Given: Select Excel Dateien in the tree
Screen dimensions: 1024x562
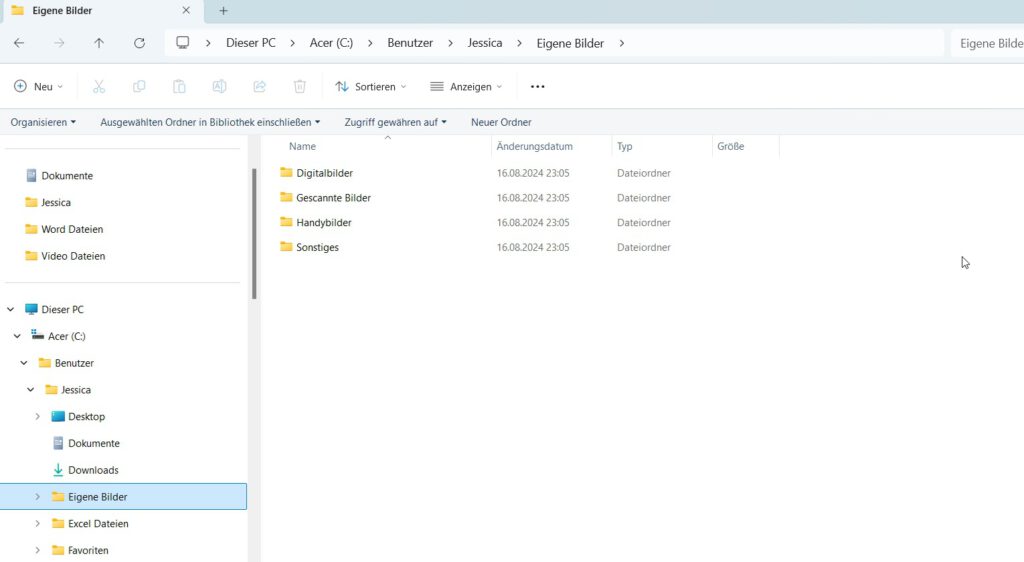Looking at the screenshot, I should pos(98,523).
